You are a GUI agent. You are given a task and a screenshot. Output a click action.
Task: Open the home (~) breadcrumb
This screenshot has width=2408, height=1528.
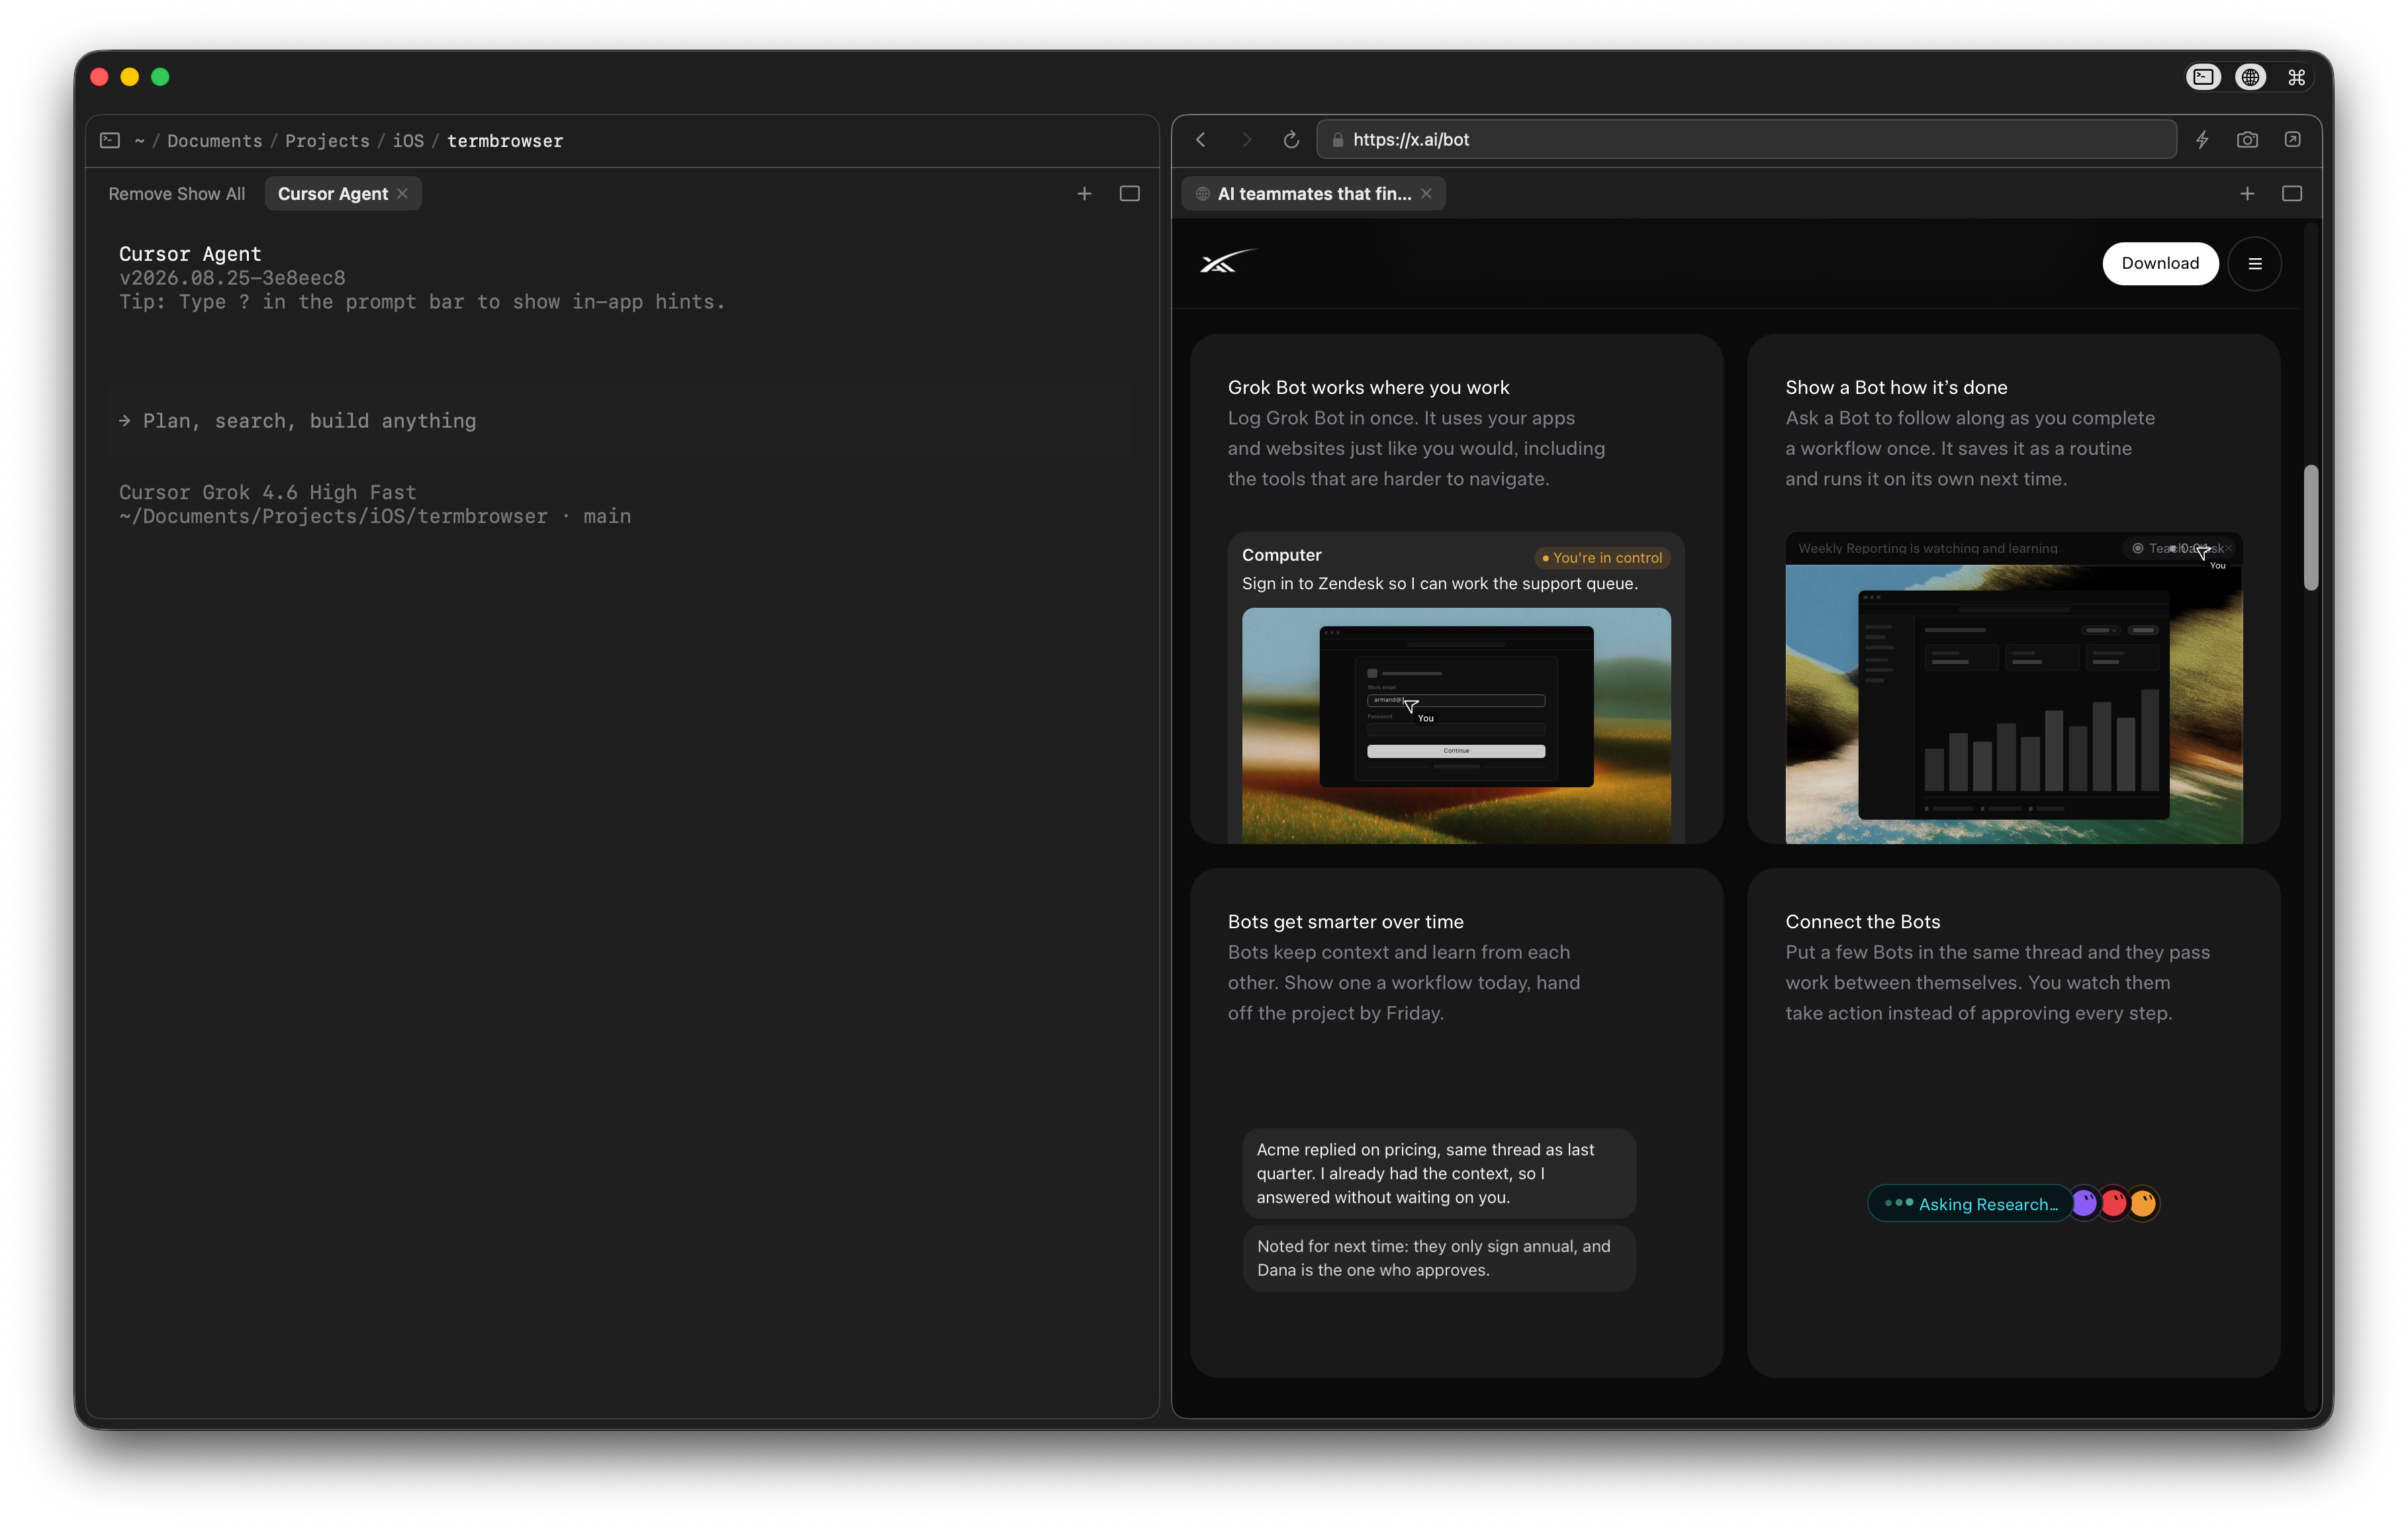click(139, 141)
